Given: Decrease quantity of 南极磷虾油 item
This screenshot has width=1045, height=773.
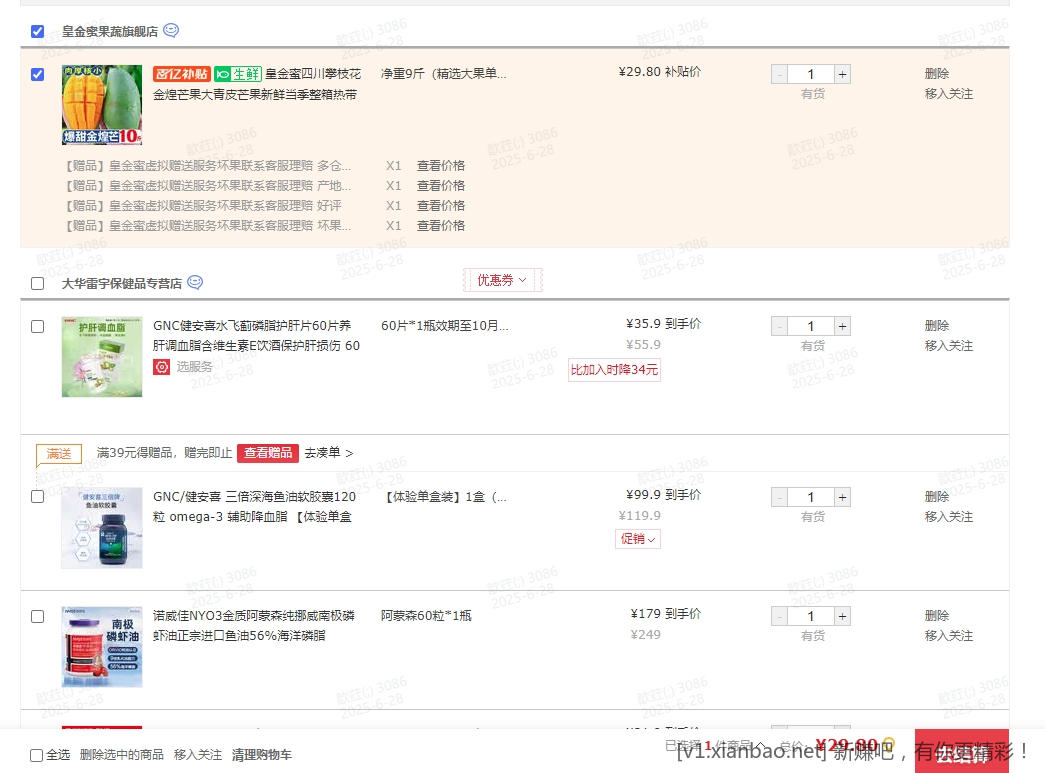Looking at the screenshot, I should coord(780,616).
